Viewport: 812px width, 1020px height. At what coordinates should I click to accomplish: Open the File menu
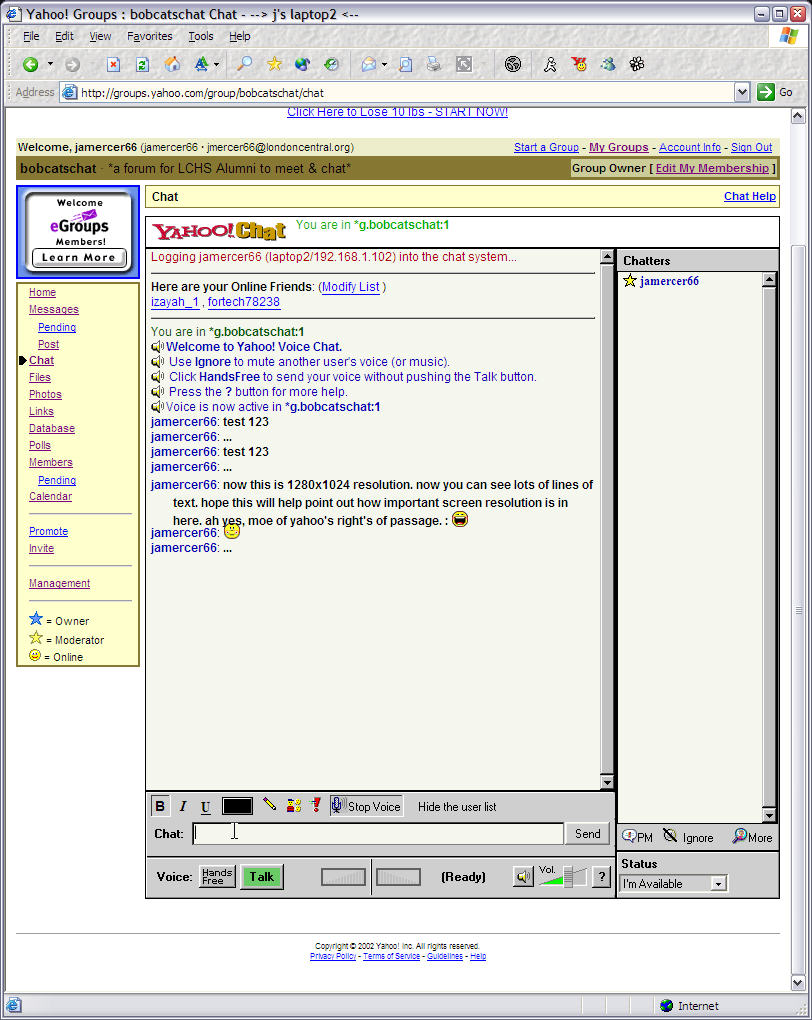tap(31, 36)
